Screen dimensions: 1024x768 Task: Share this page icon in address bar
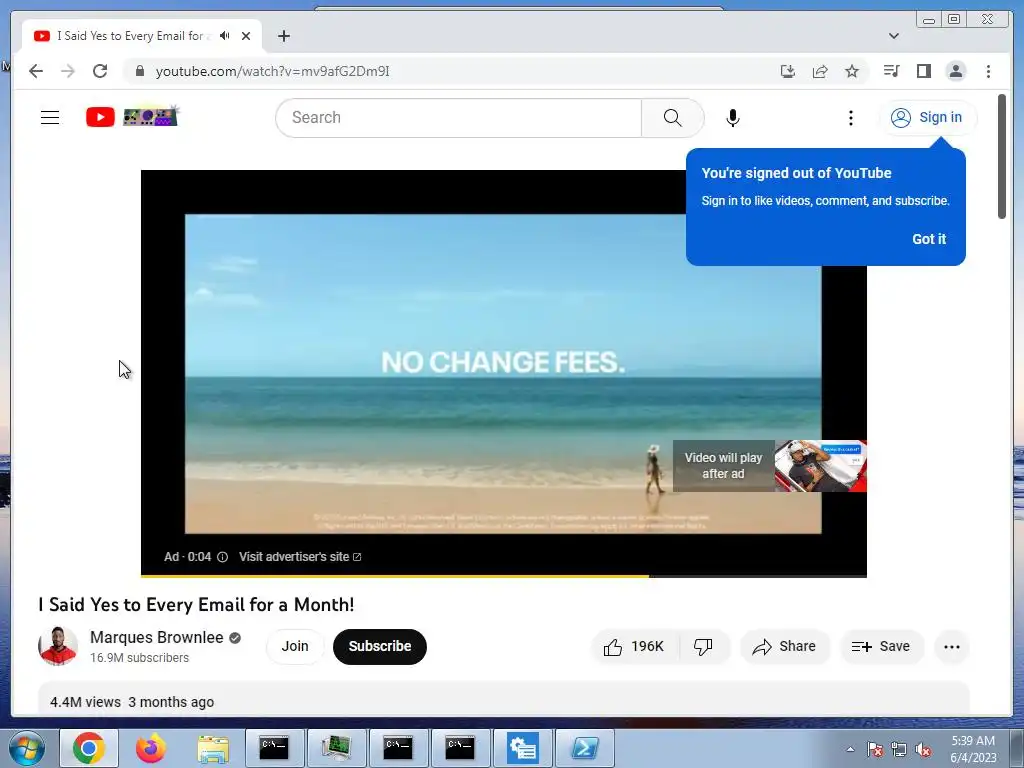(x=820, y=71)
